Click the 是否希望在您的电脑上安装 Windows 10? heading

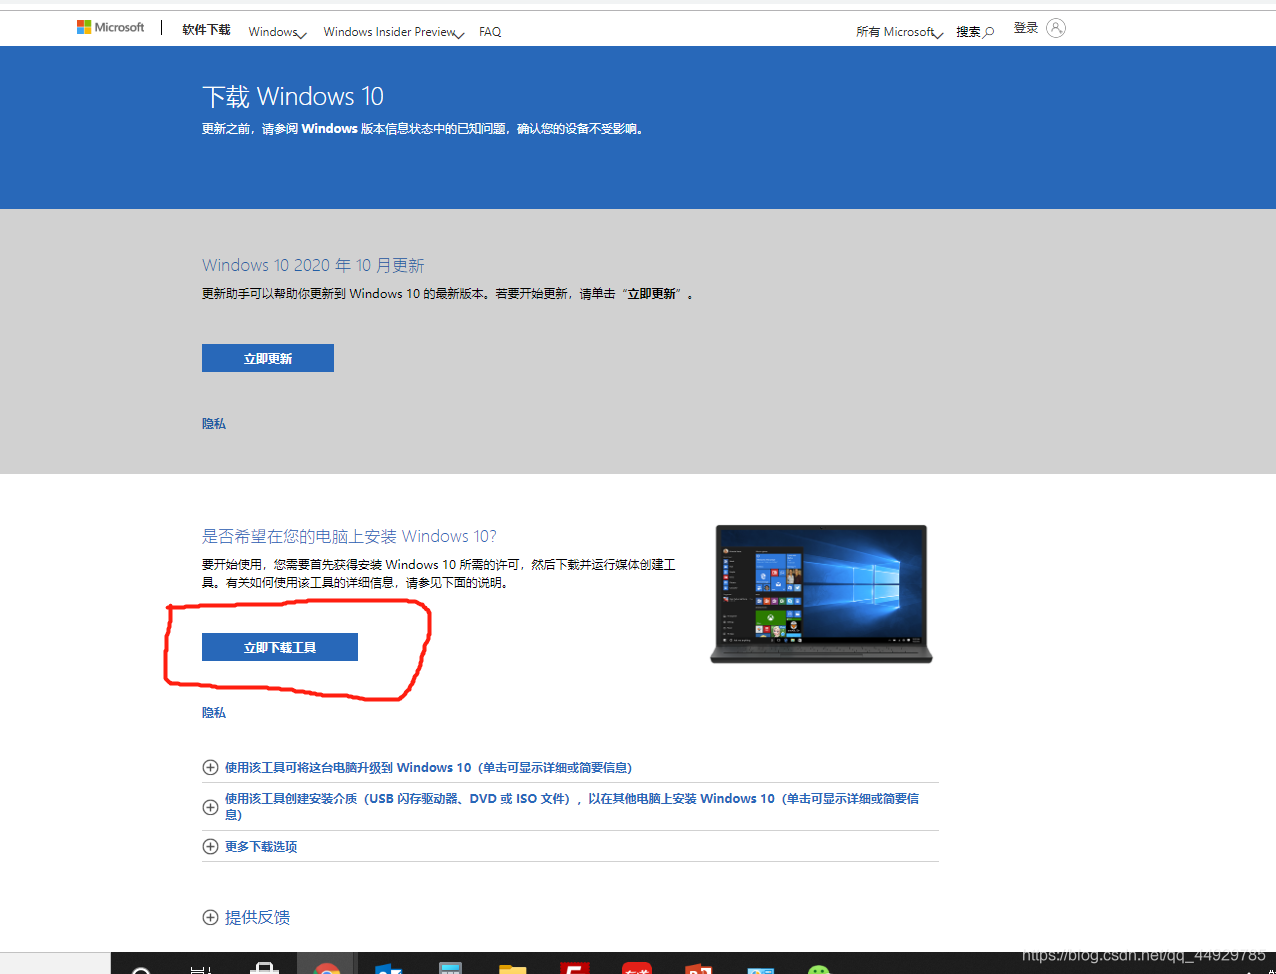click(349, 536)
